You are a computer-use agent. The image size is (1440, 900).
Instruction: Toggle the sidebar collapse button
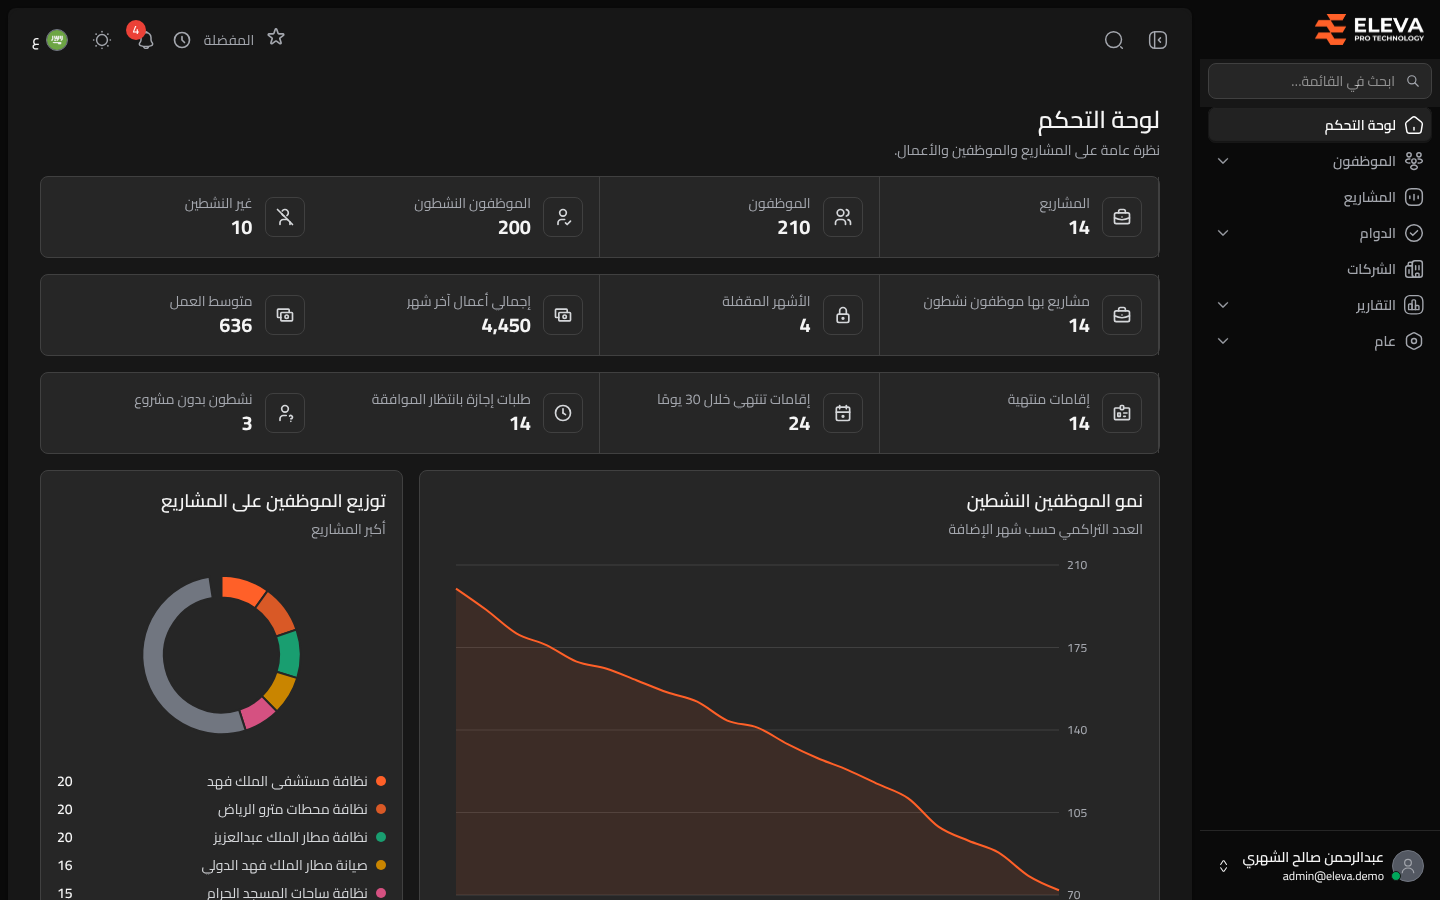click(1158, 40)
